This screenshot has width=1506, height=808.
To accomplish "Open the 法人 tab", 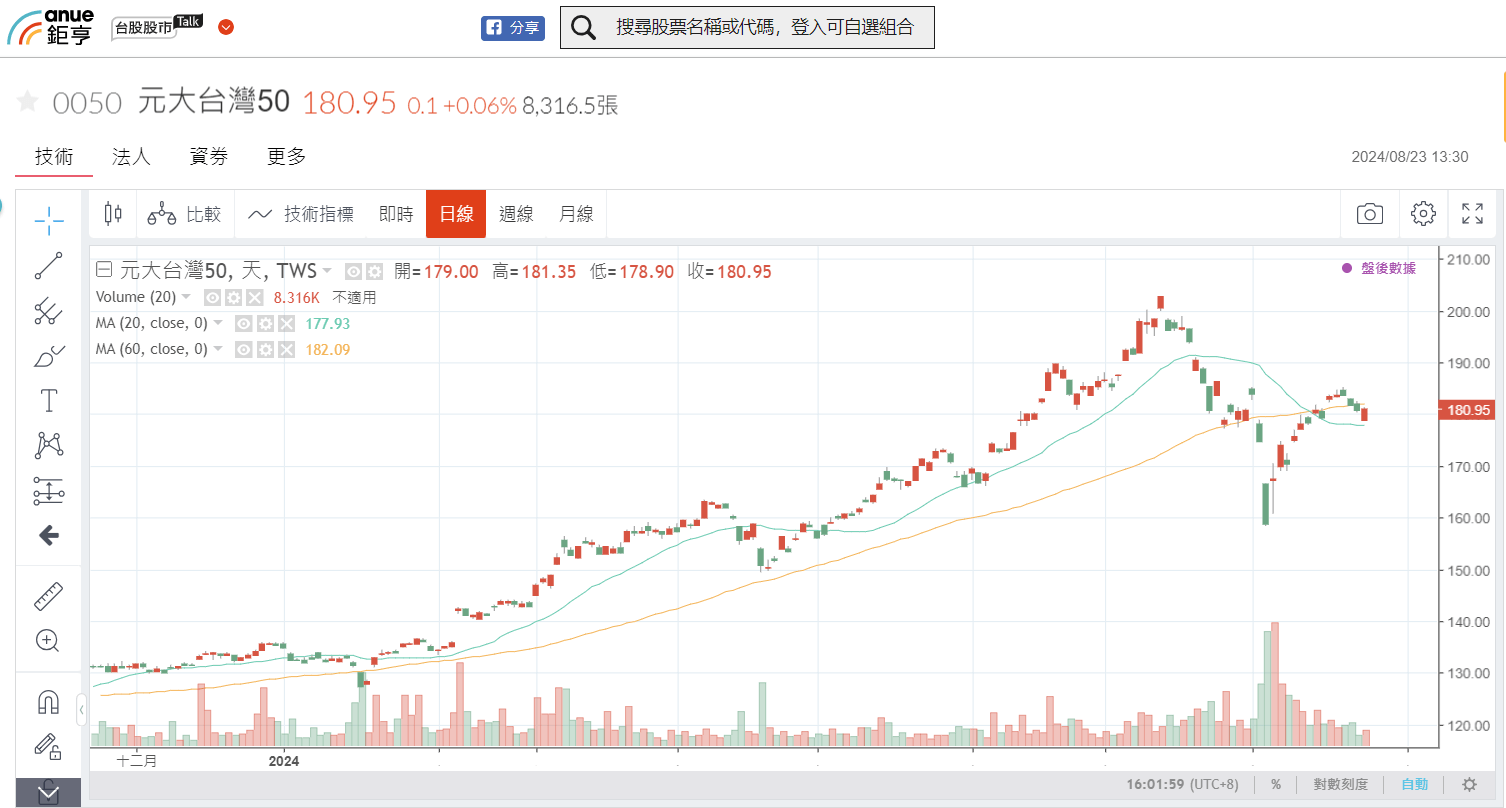I will pyautogui.click(x=131, y=156).
